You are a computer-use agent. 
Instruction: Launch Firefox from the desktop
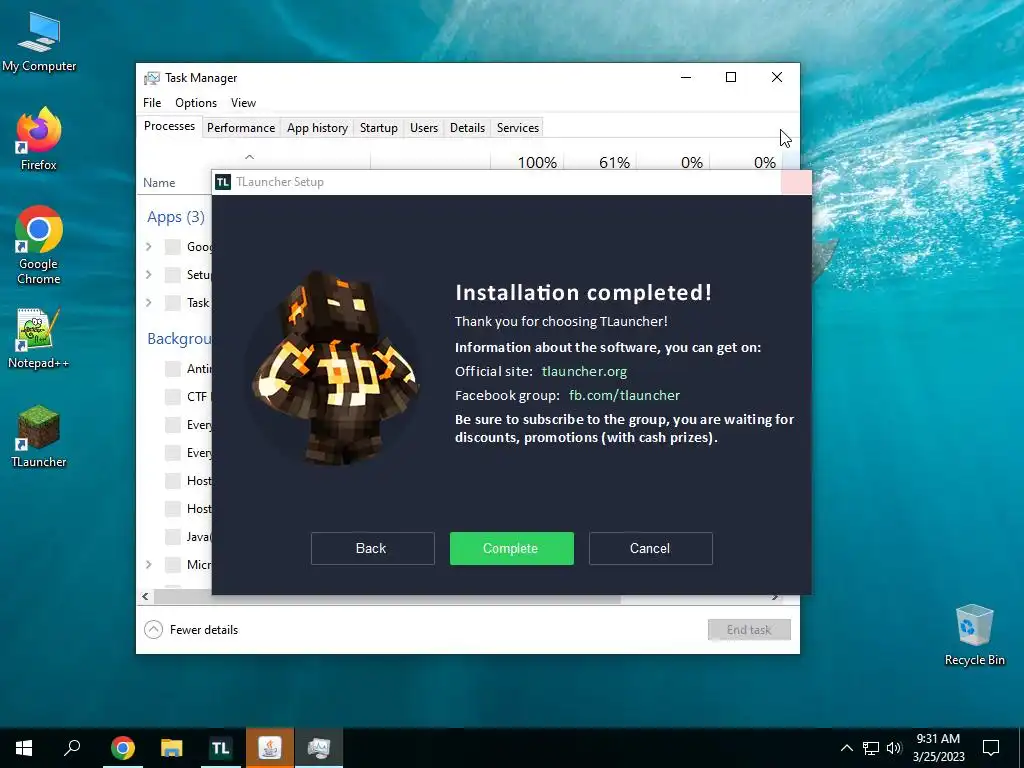tap(39, 138)
